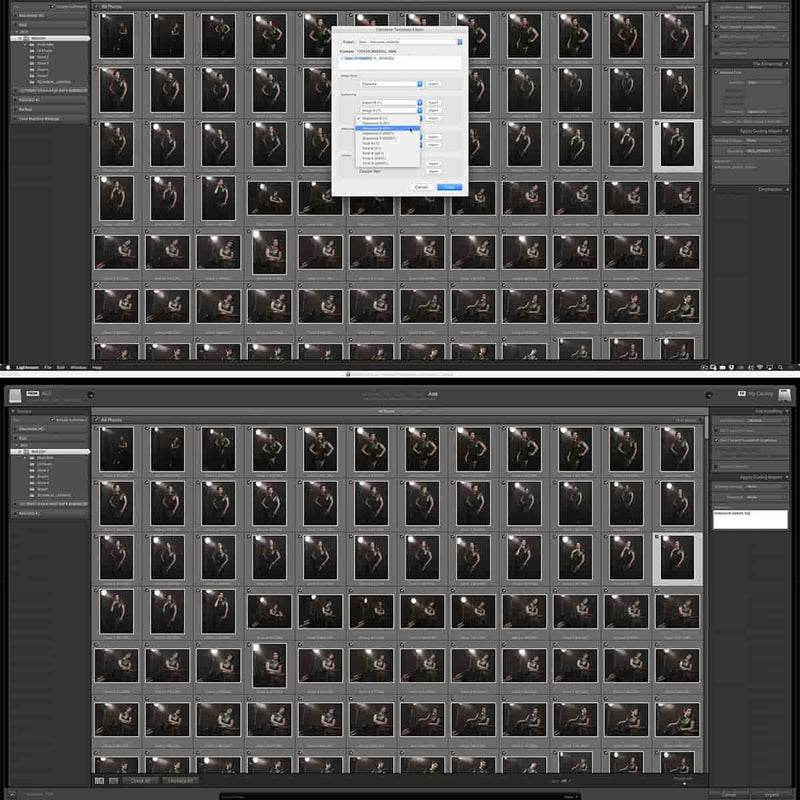Click Cancel in the Filename Template Editor
Screen dimensions: 800x800
pos(421,186)
